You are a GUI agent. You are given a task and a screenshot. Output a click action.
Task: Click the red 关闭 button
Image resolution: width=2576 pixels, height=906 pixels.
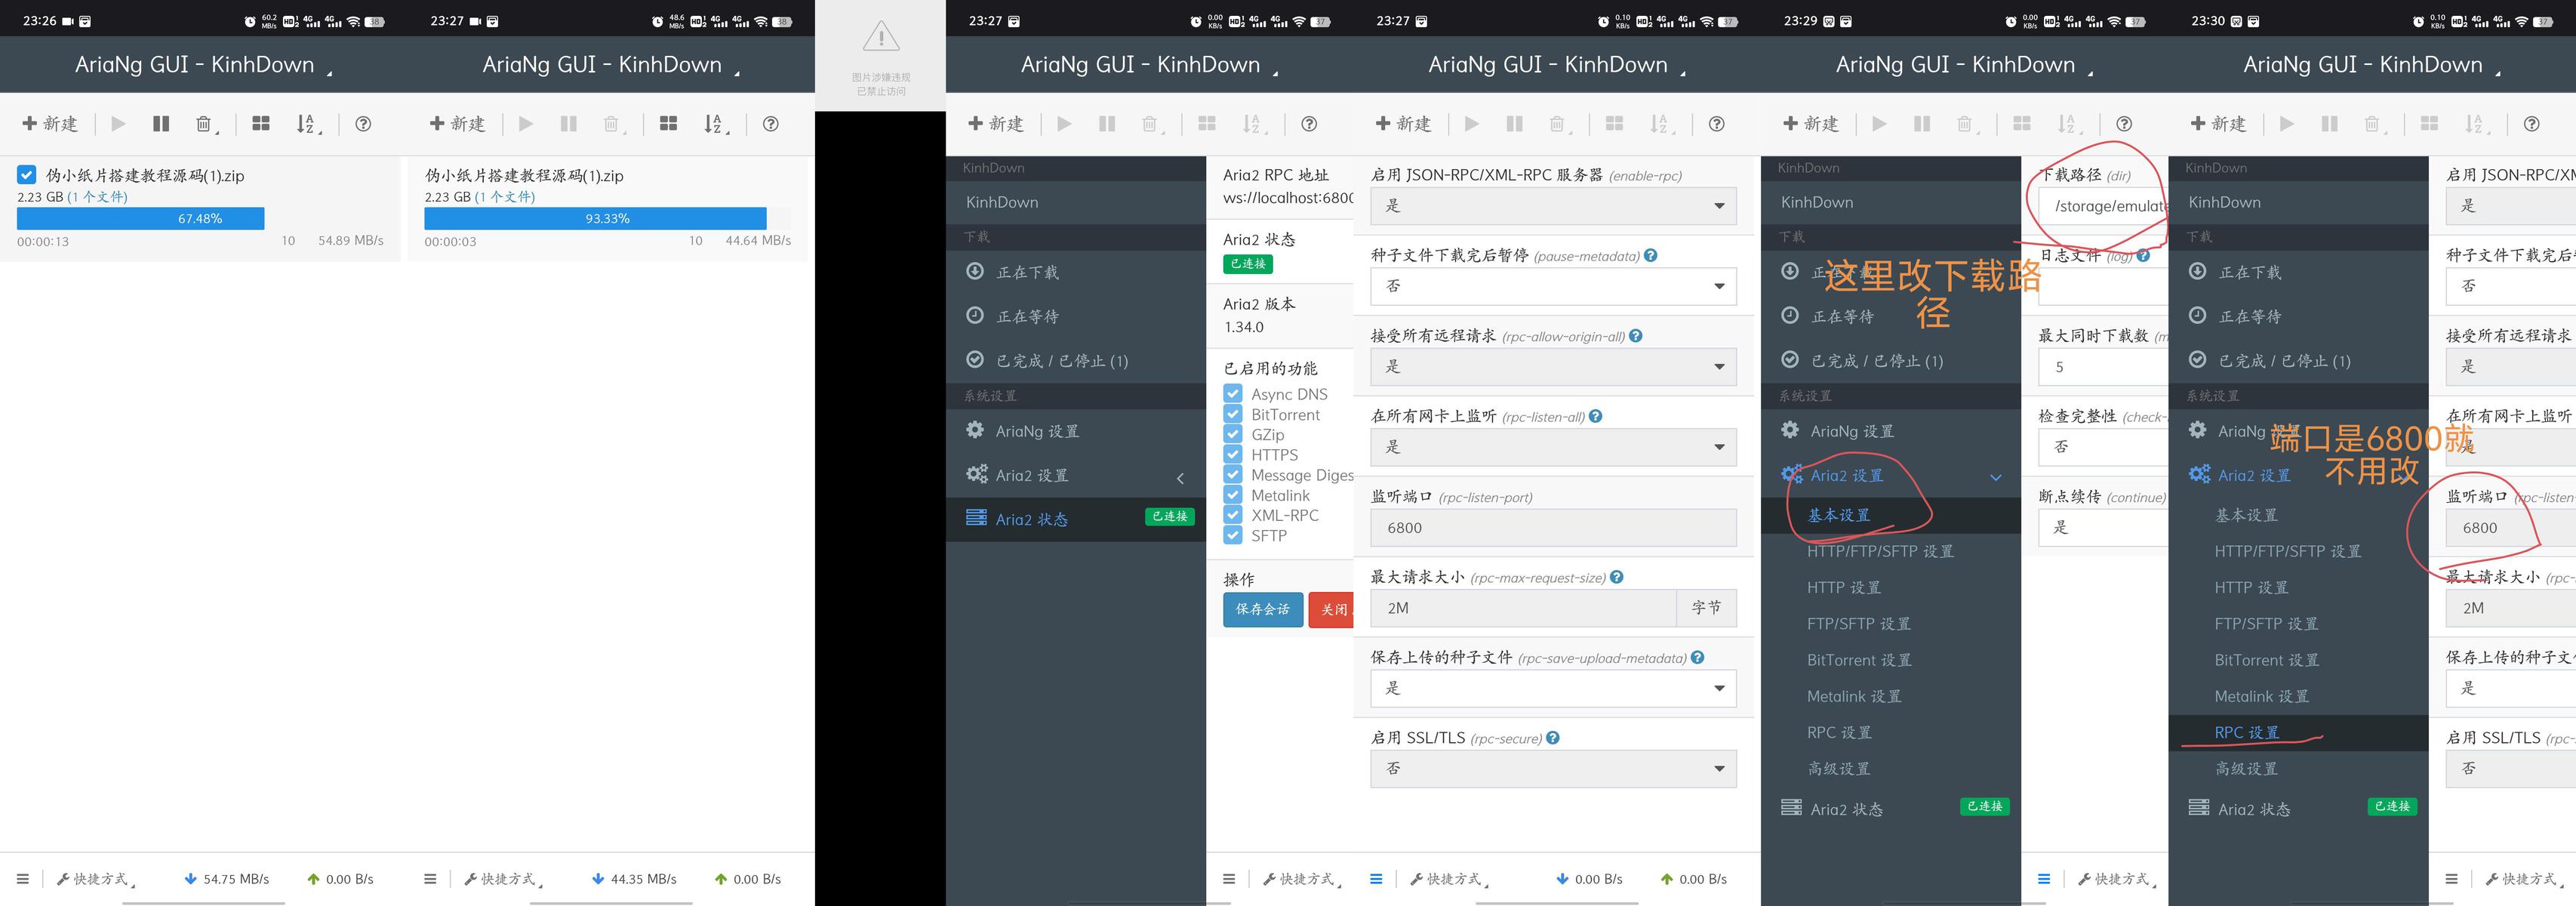pyautogui.click(x=1332, y=609)
